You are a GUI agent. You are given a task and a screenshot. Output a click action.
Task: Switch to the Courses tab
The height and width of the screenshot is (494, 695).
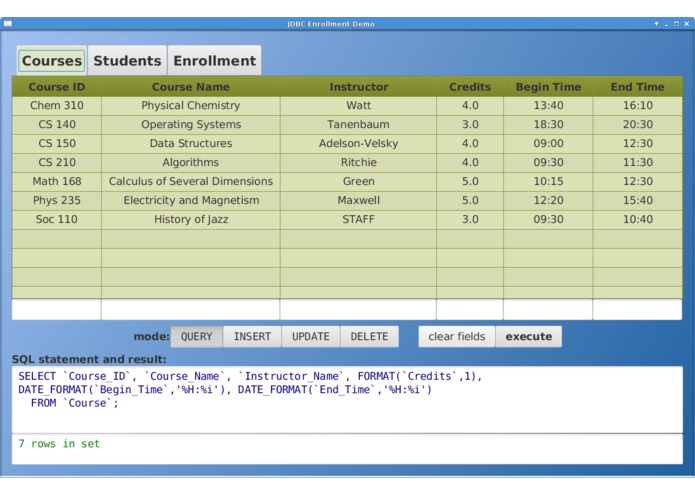point(52,60)
